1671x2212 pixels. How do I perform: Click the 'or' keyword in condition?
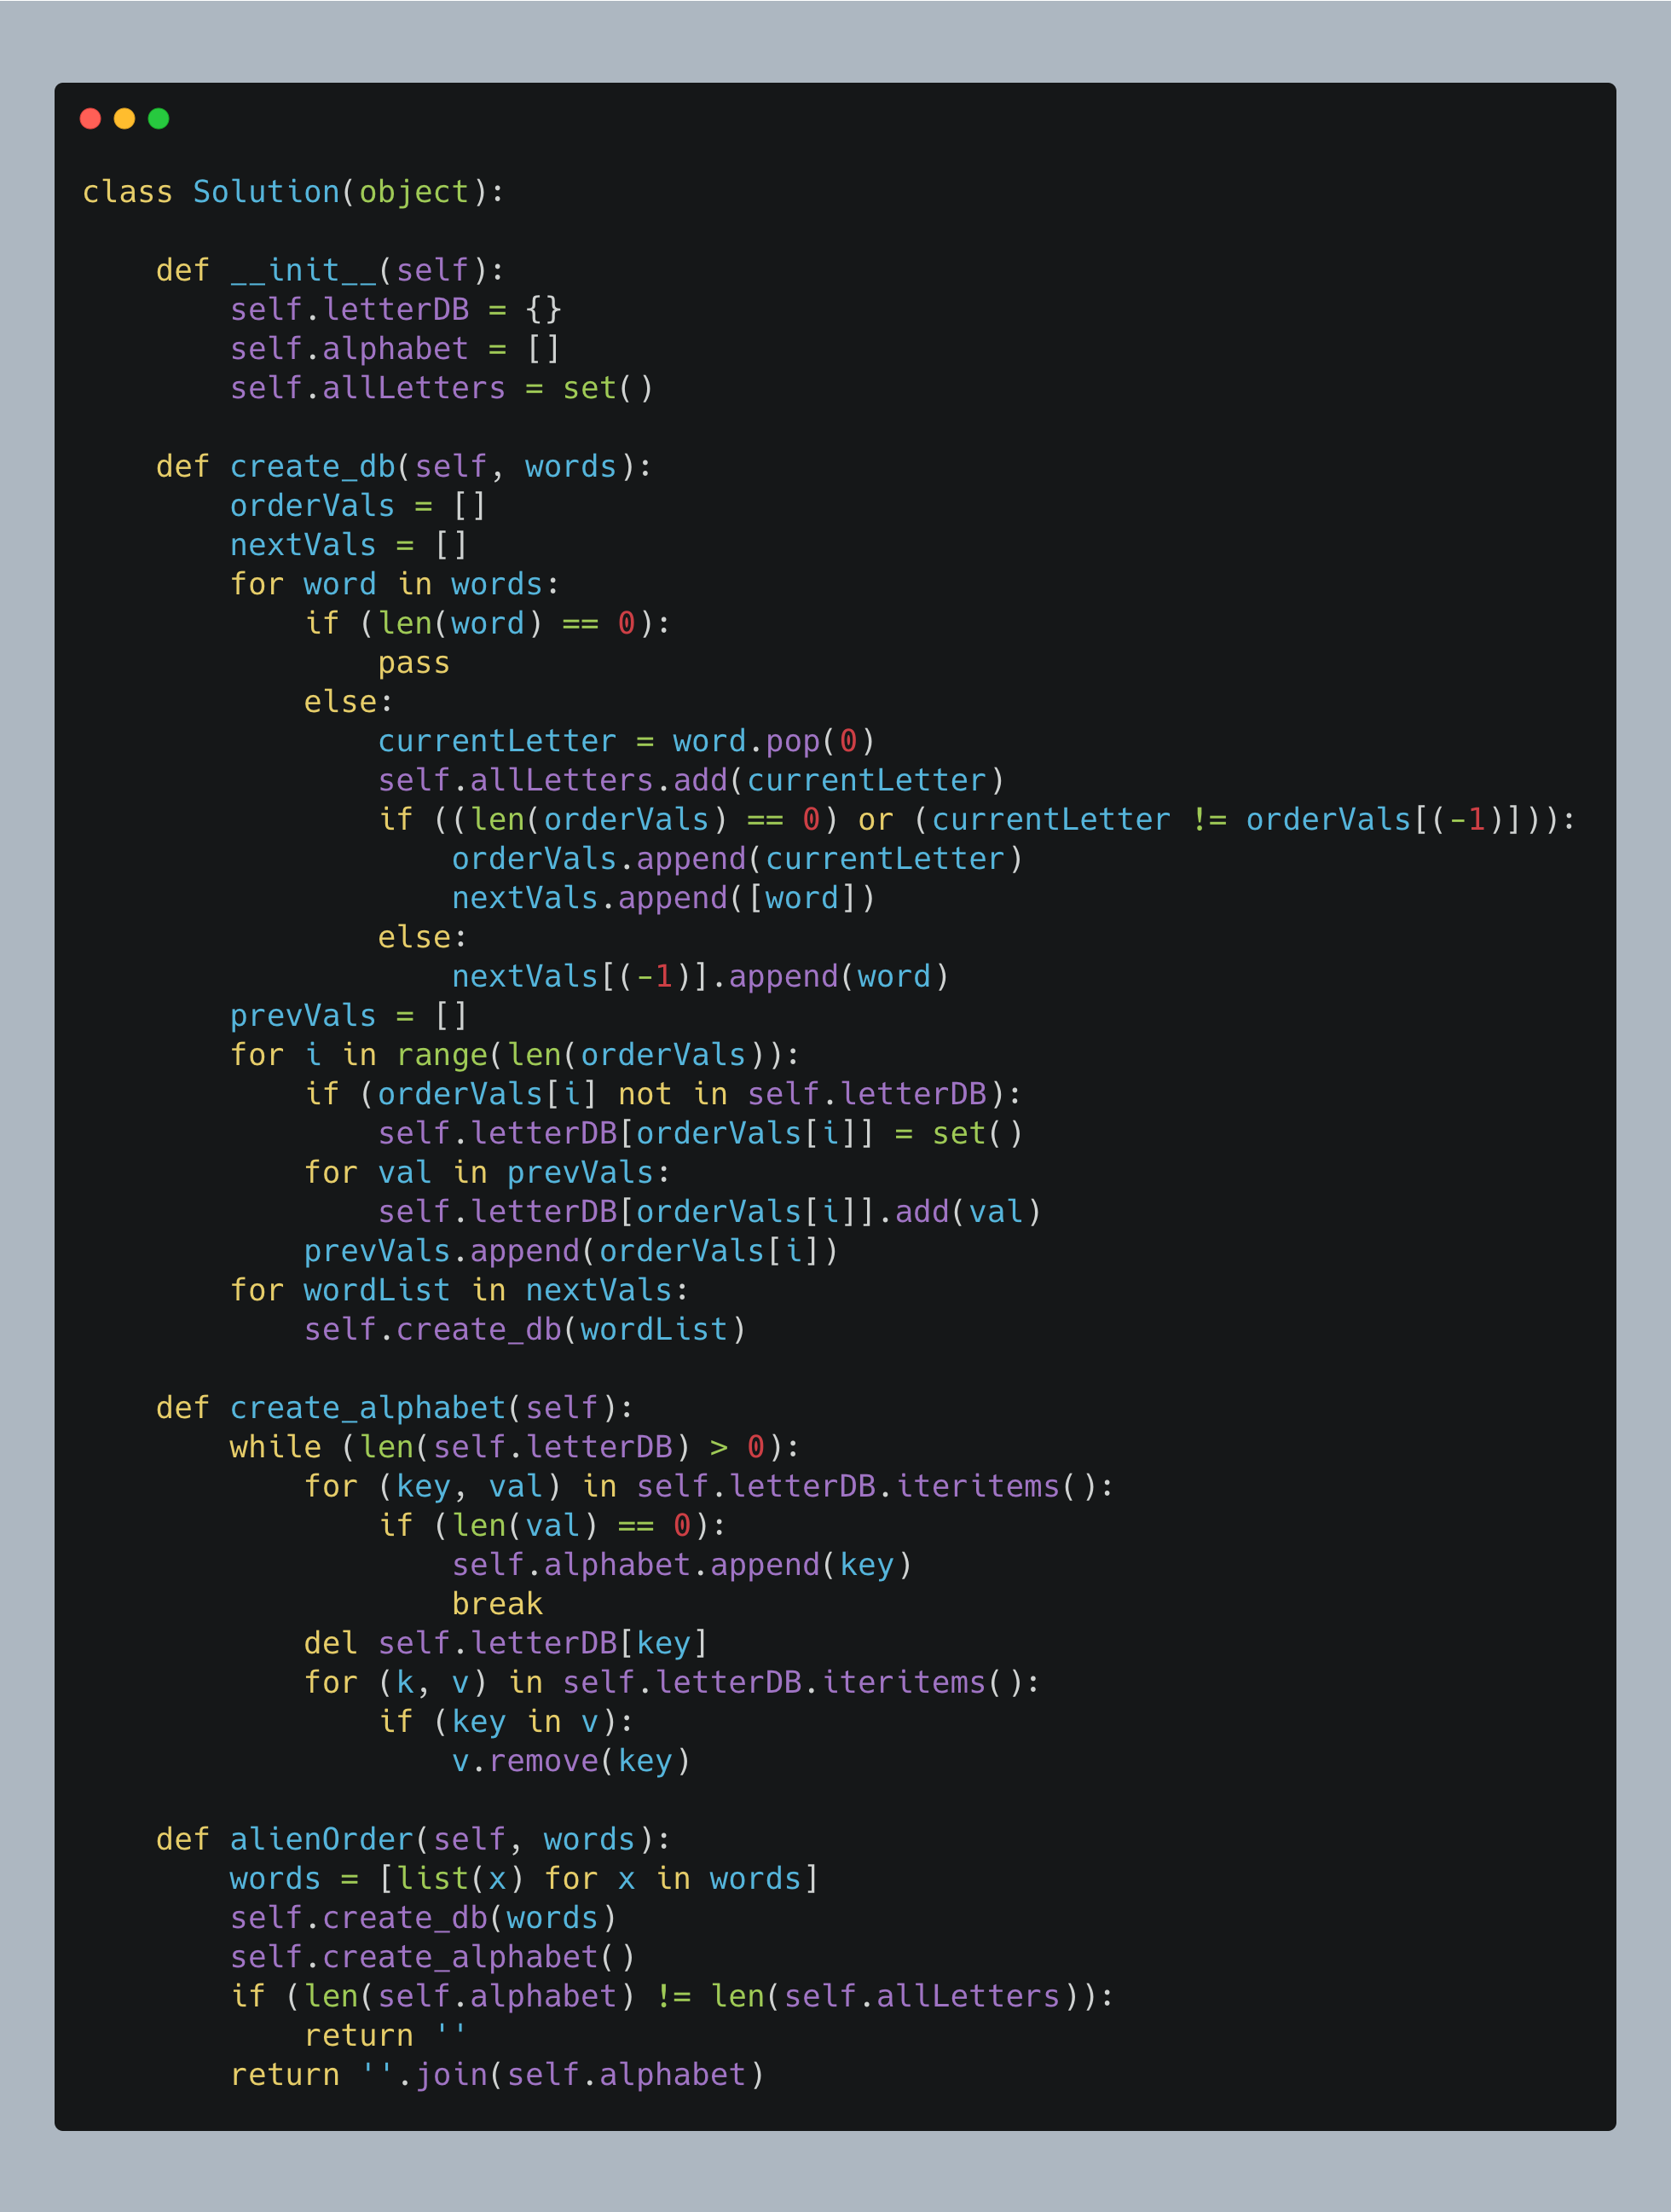click(x=875, y=820)
